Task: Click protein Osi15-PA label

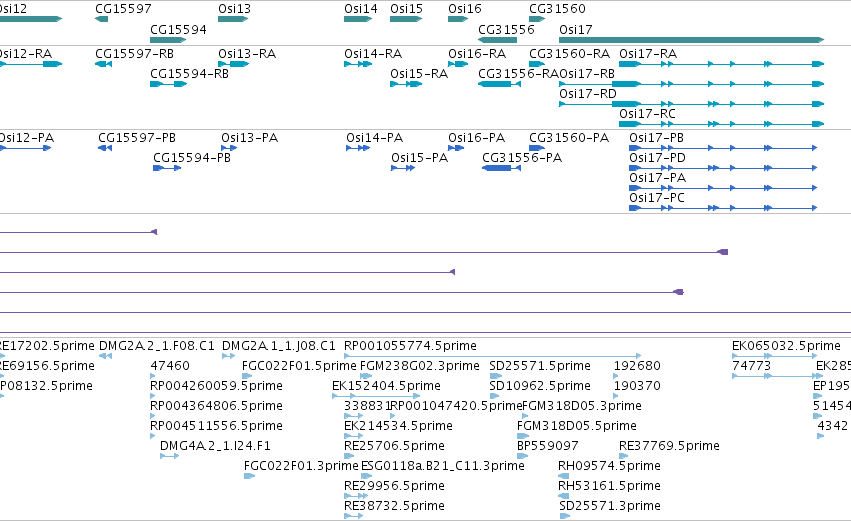Action: (420, 158)
